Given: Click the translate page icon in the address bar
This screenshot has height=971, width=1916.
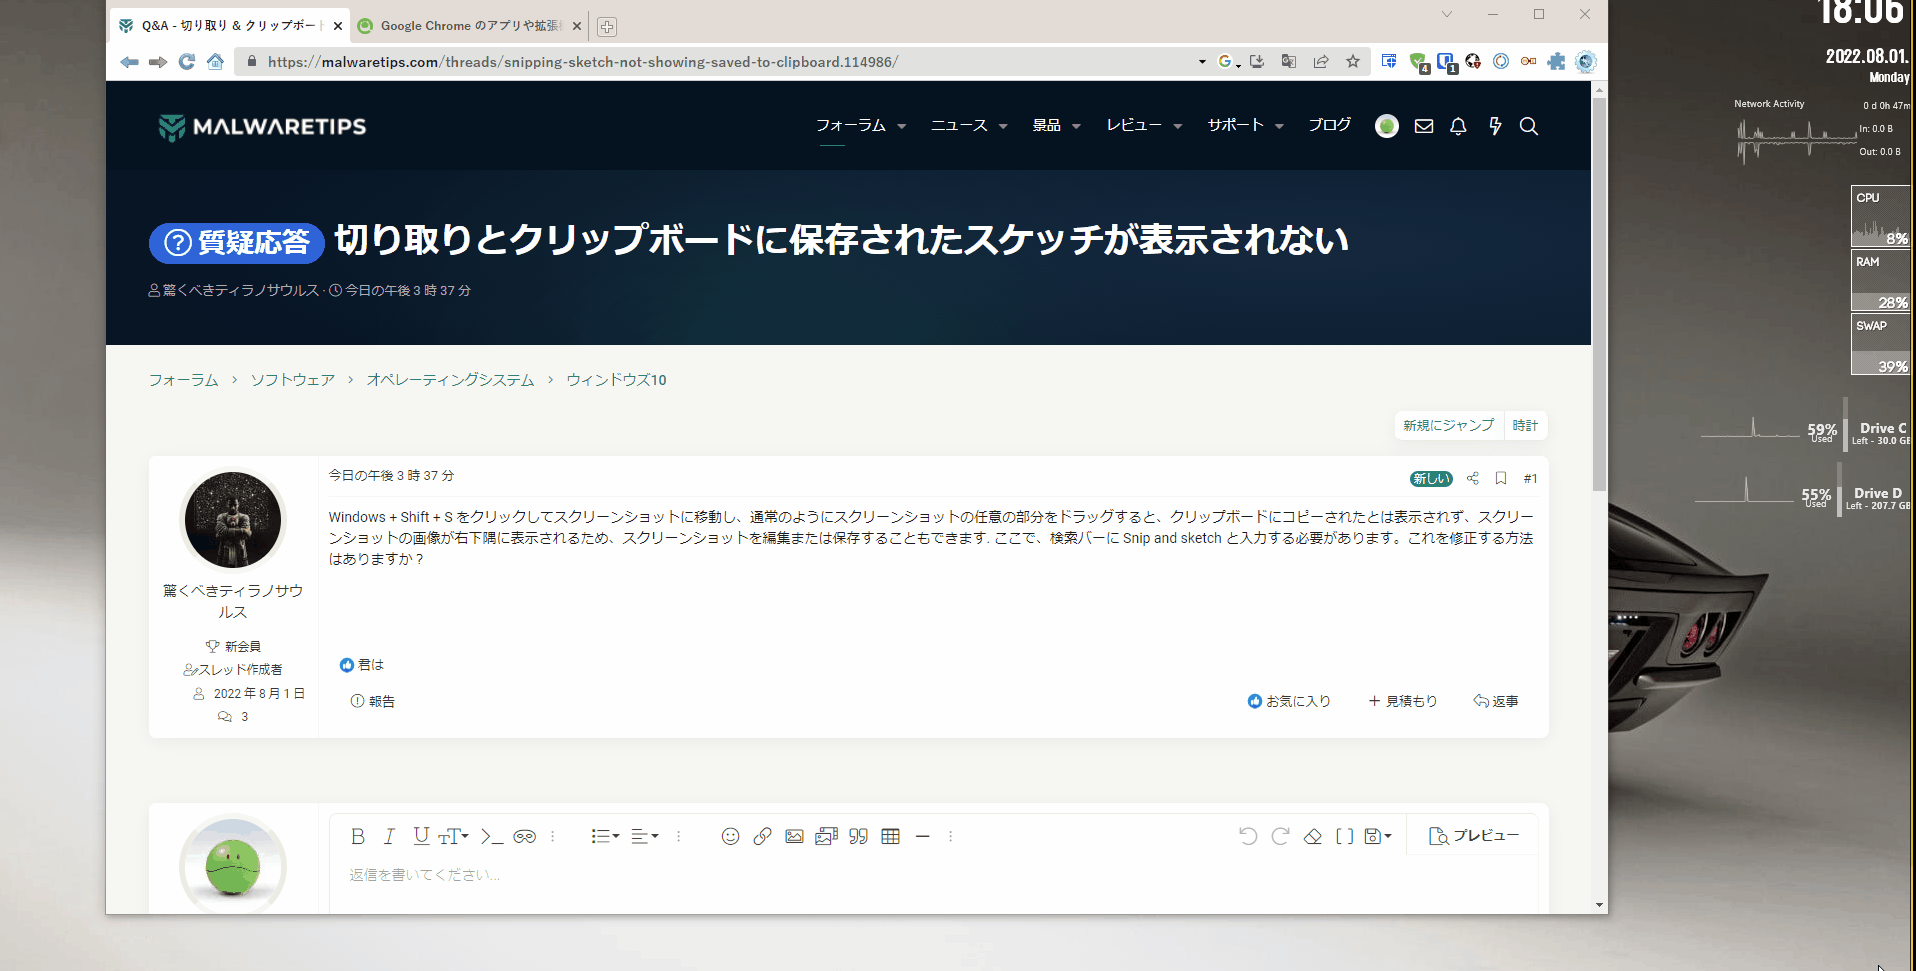Looking at the screenshot, I should [x=1289, y=62].
